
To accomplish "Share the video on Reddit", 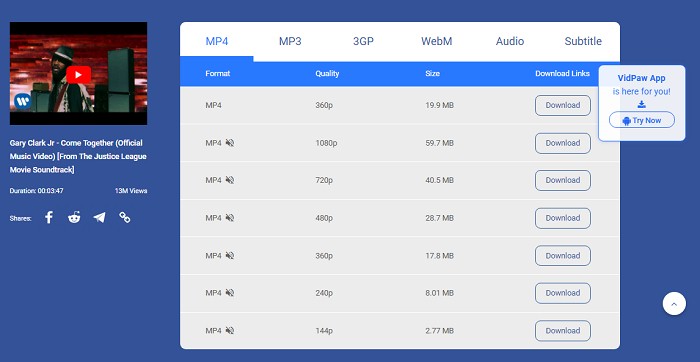I will (x=74, y=217).
